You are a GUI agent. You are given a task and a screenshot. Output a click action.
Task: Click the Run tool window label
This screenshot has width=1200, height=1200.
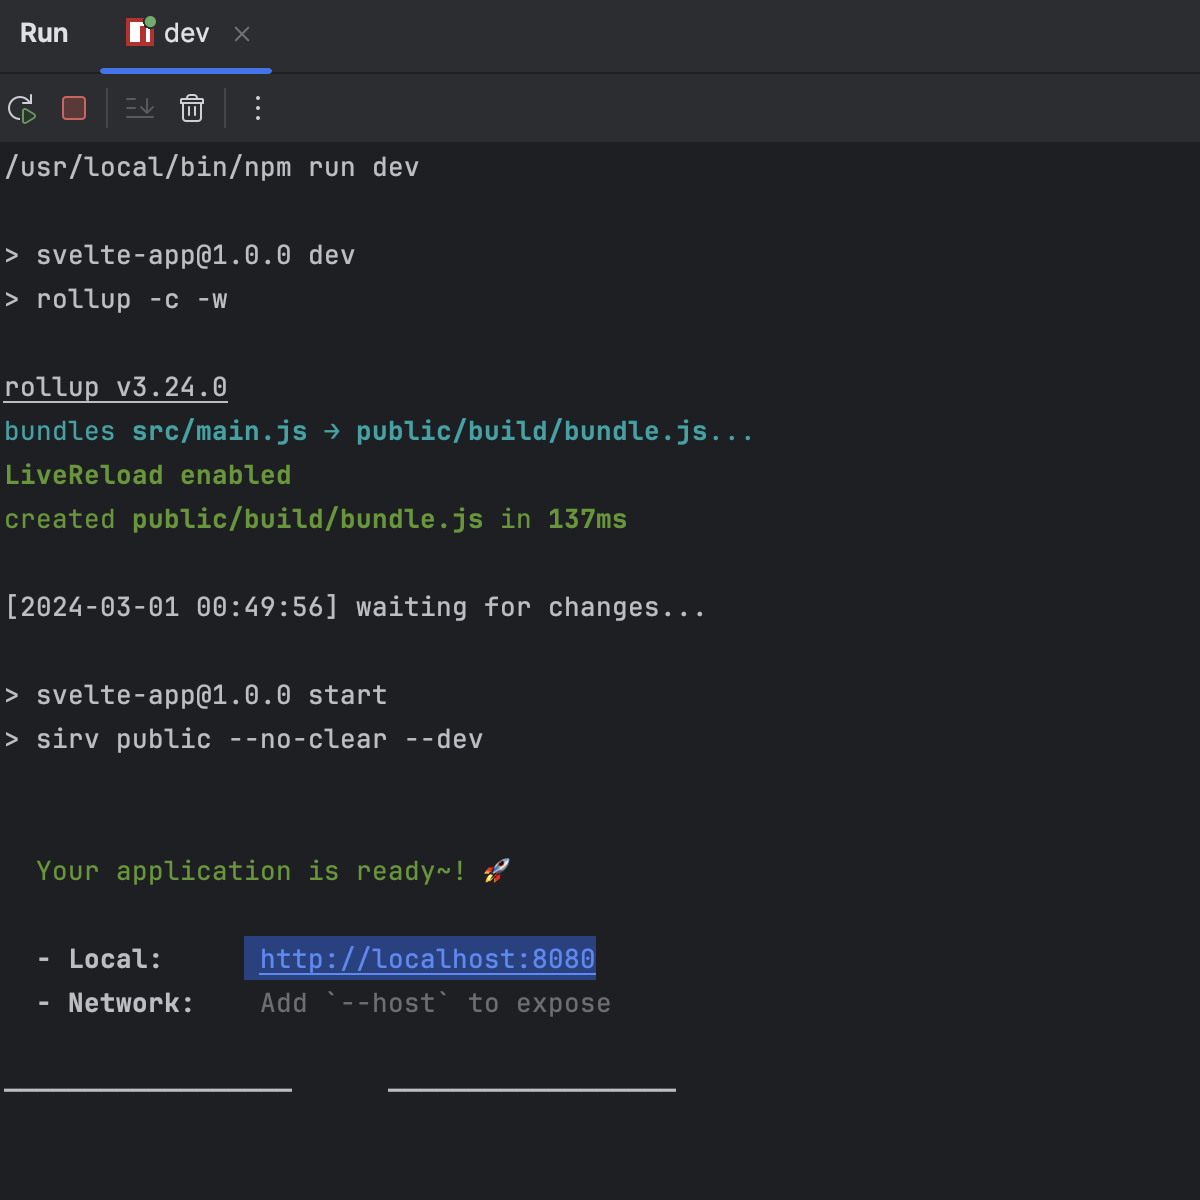[x=43, y=33]
